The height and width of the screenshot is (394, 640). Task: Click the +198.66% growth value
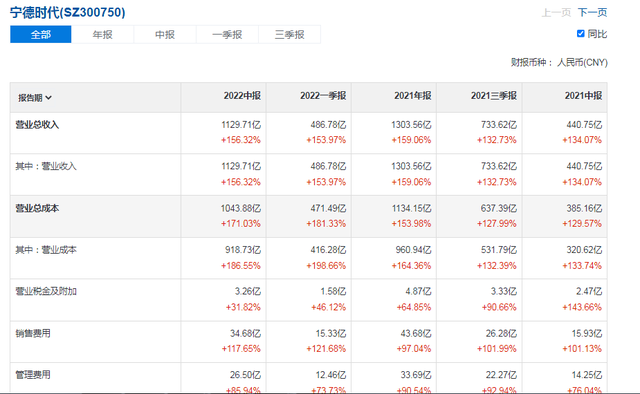coord(326,266)
